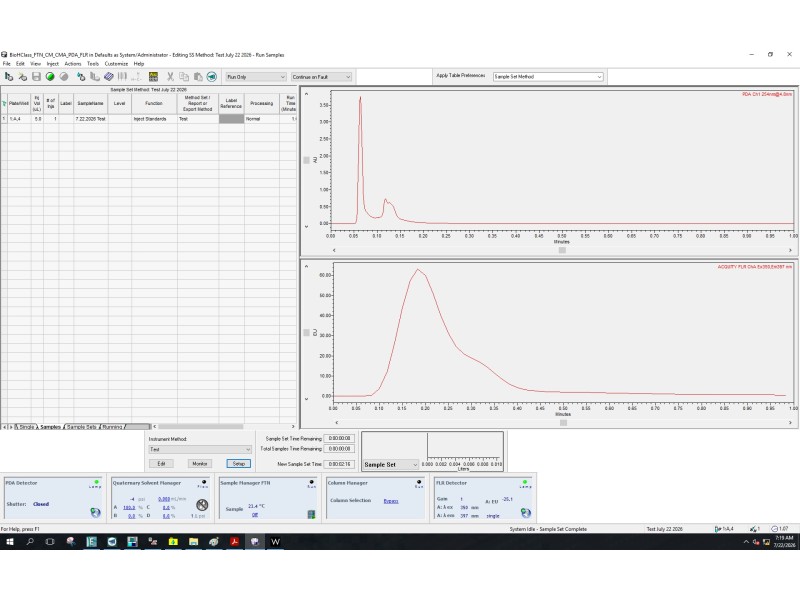Open taskbar search magnifier
Image resolution: width=800 pixels, height=600 pixels.
[30, 542]
